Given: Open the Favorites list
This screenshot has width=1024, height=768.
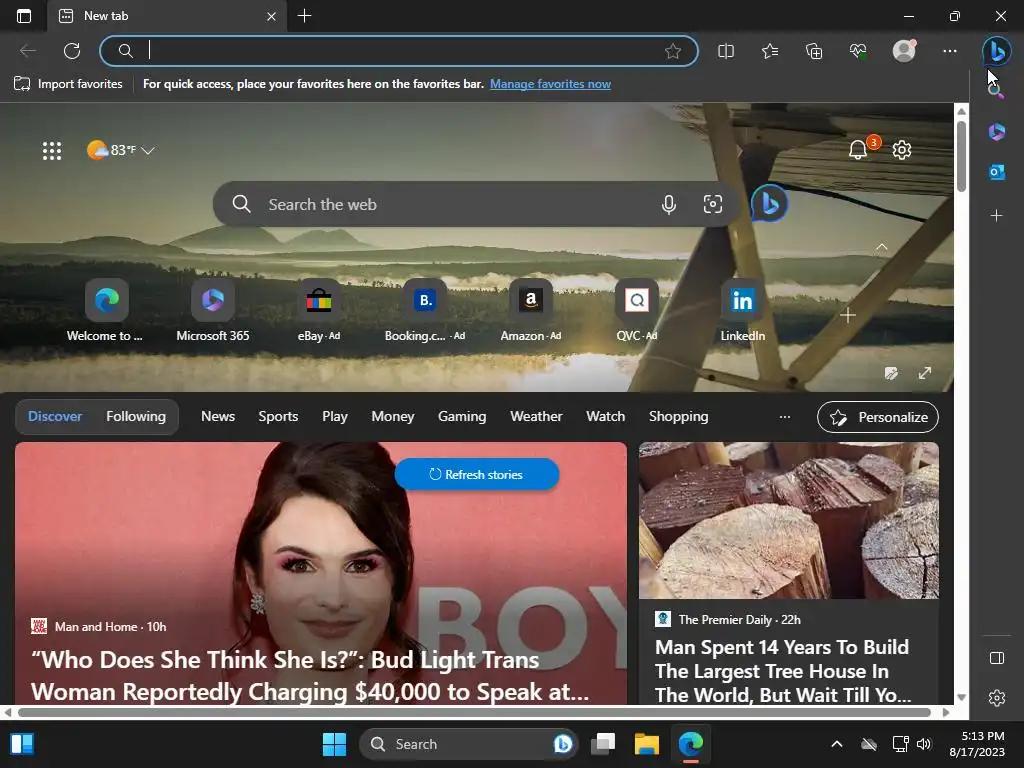Looking at the screenshot, I should pos(770,51).
